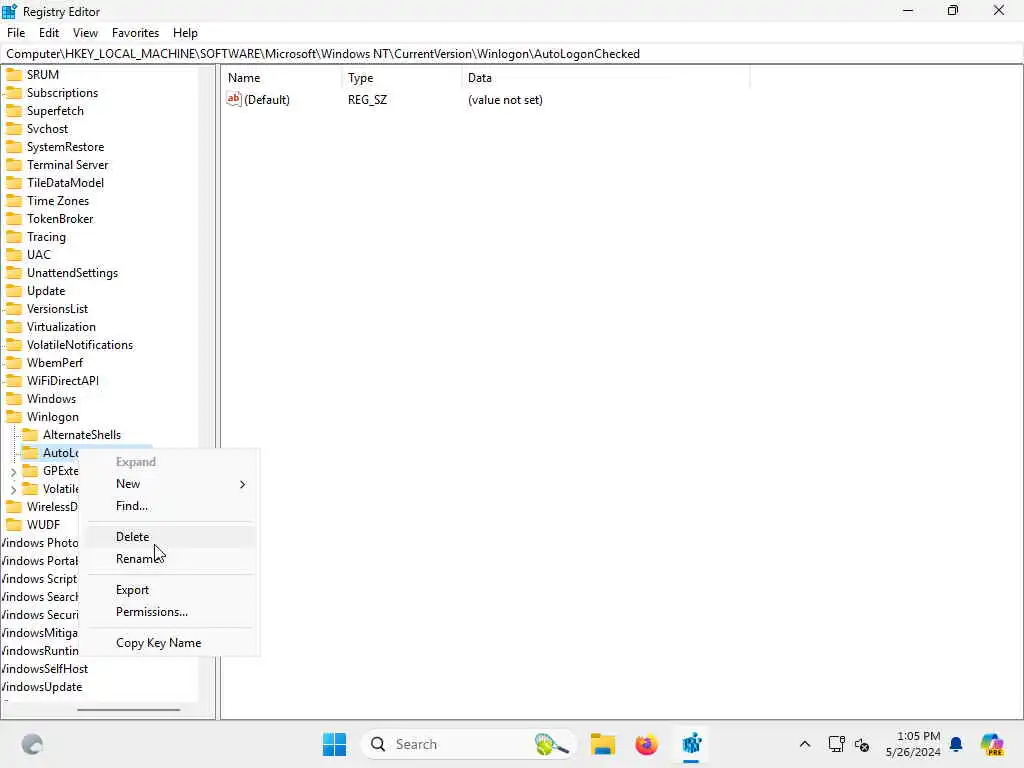
Task: Click the (Default) string value icon
Action: tap(234, 99)
